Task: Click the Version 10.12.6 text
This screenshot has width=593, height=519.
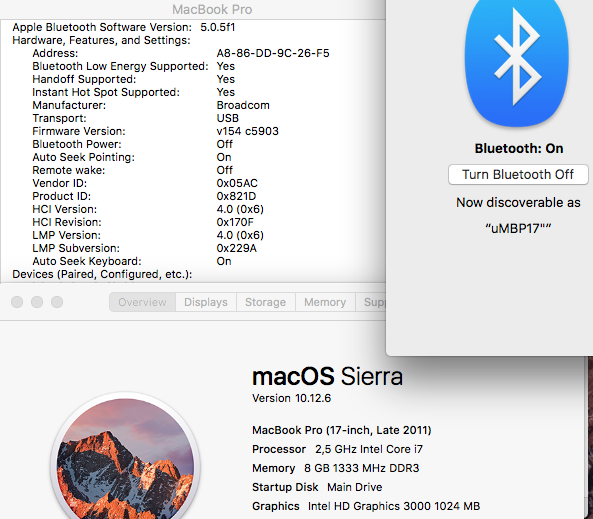Action: point(292,398)
